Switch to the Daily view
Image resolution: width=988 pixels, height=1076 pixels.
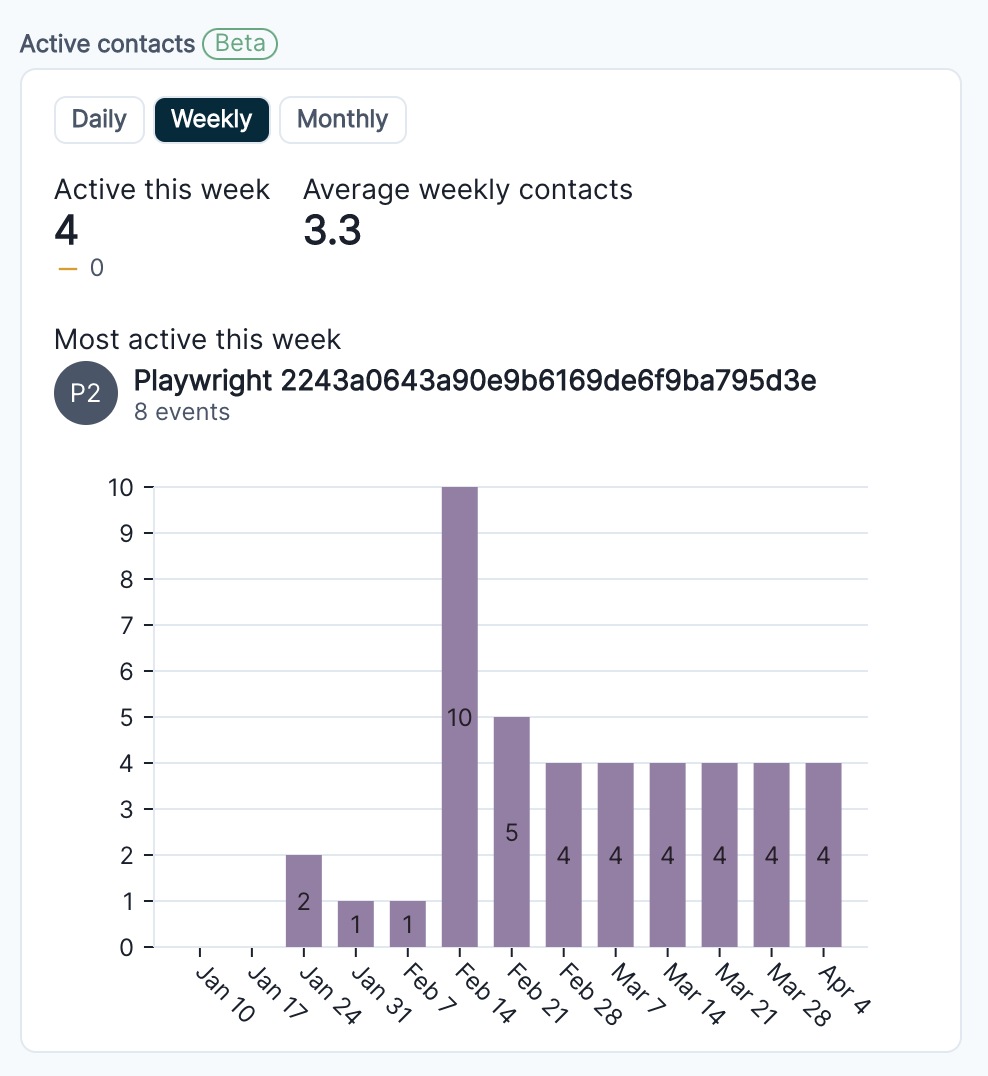99,120
